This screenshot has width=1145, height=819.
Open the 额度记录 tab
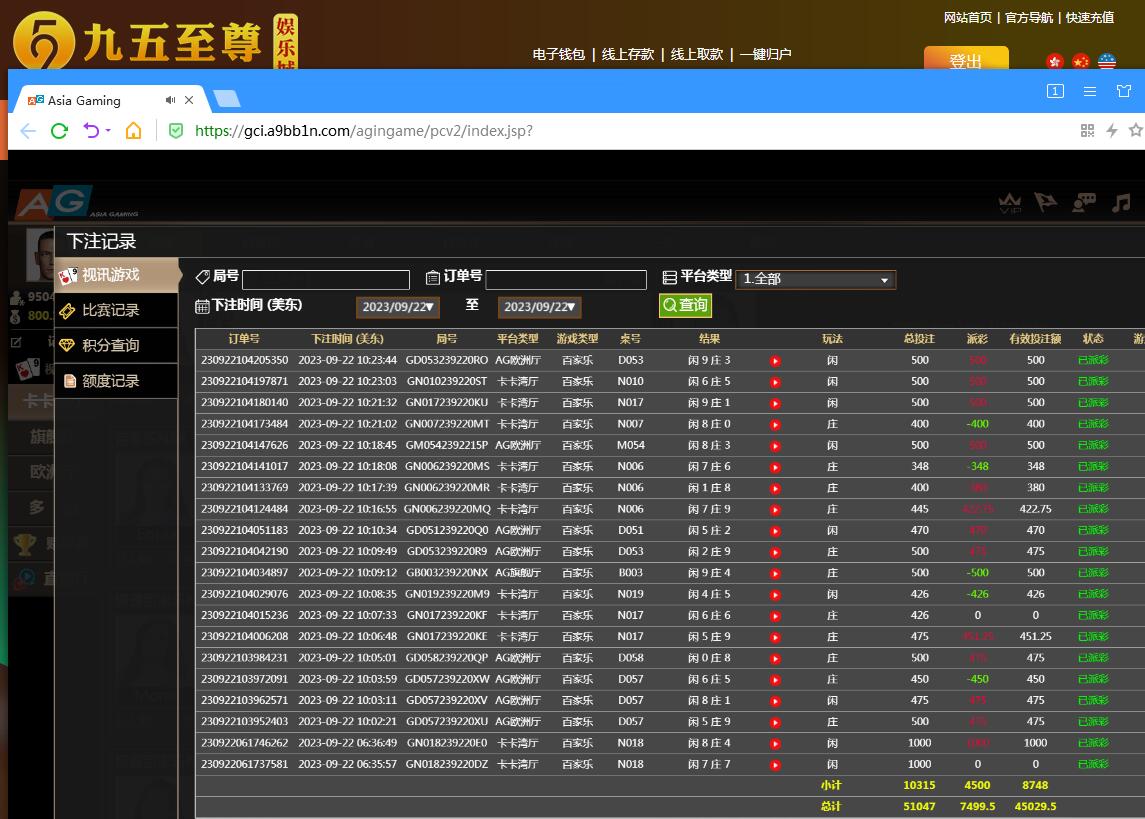110,381
